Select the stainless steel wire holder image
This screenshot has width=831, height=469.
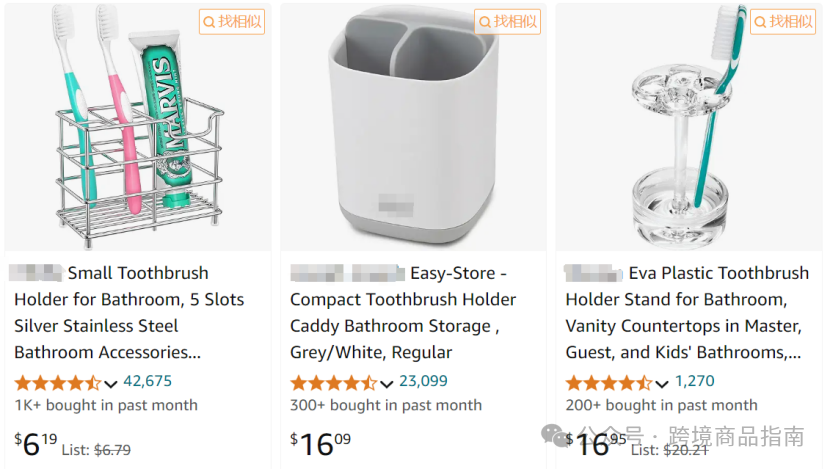tap(139, 127)
